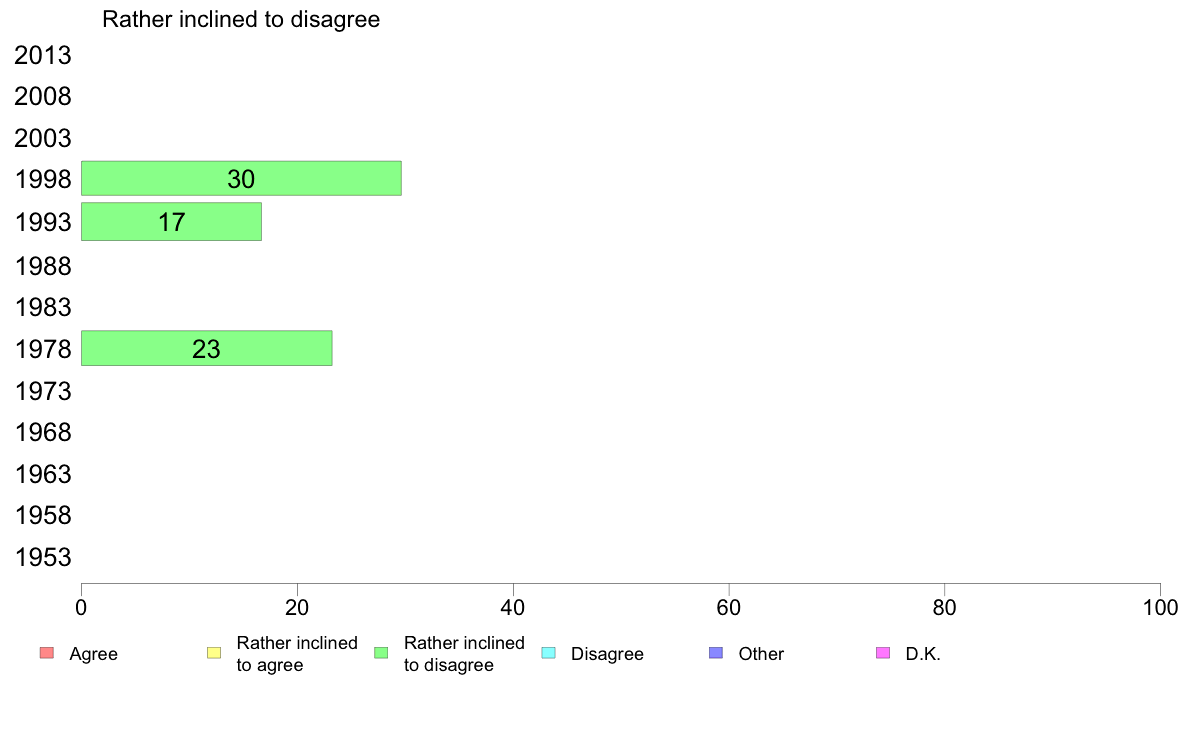The image size is (1188, 736).
Task: Click the 1953 year label
Action: 42,558
